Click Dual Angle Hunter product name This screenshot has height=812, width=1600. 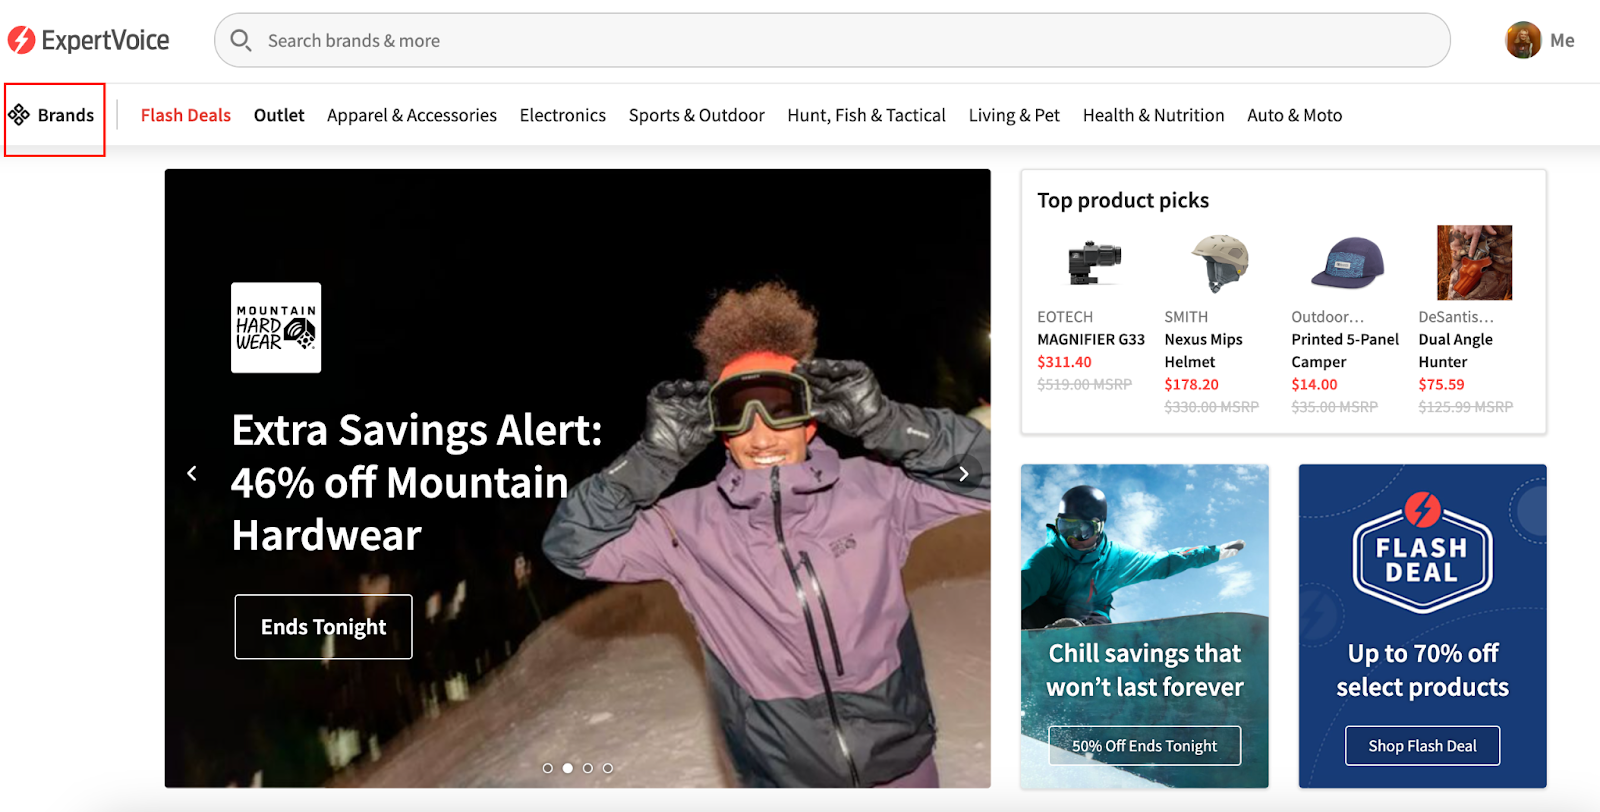click(1456, 351)
